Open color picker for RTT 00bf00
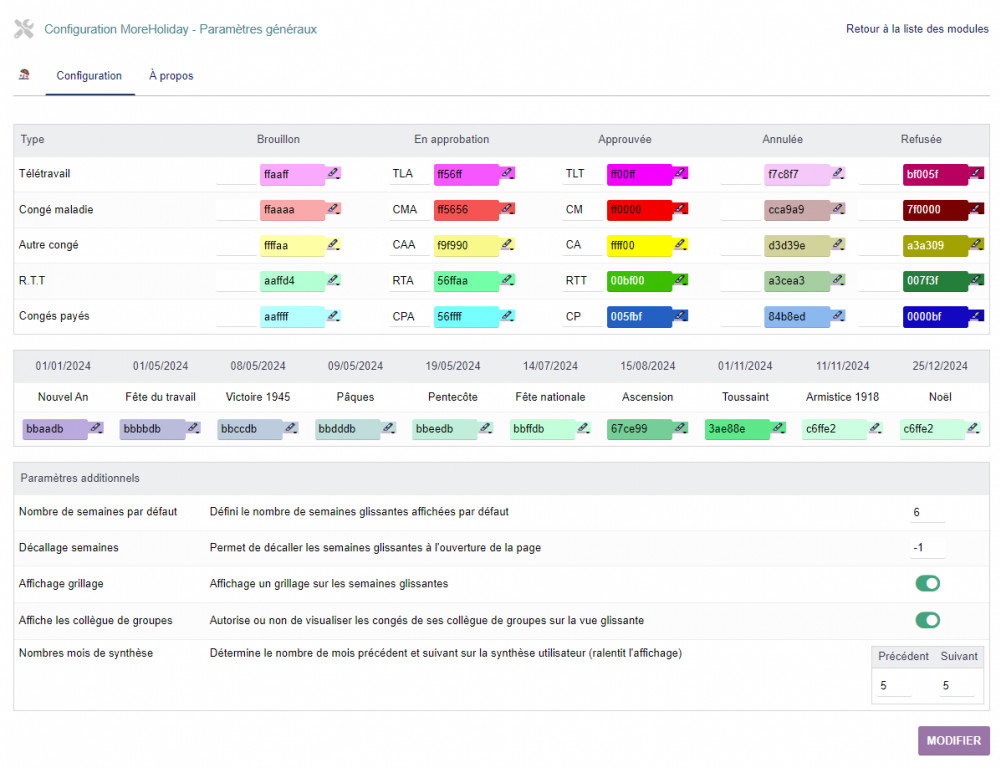Screen dimensions: 1001x768 682,280
